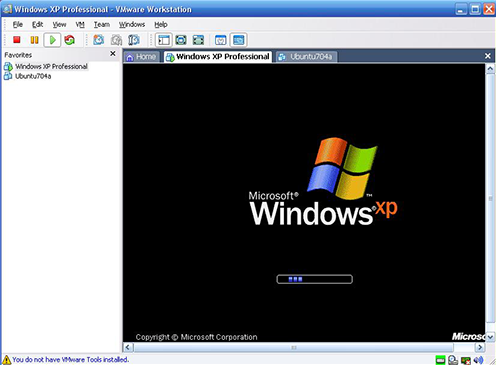The height and width of the screenshot is (365, 496).
Task: Reset the virtual machine with the red-green icon
Action: [x=70, y=40]
